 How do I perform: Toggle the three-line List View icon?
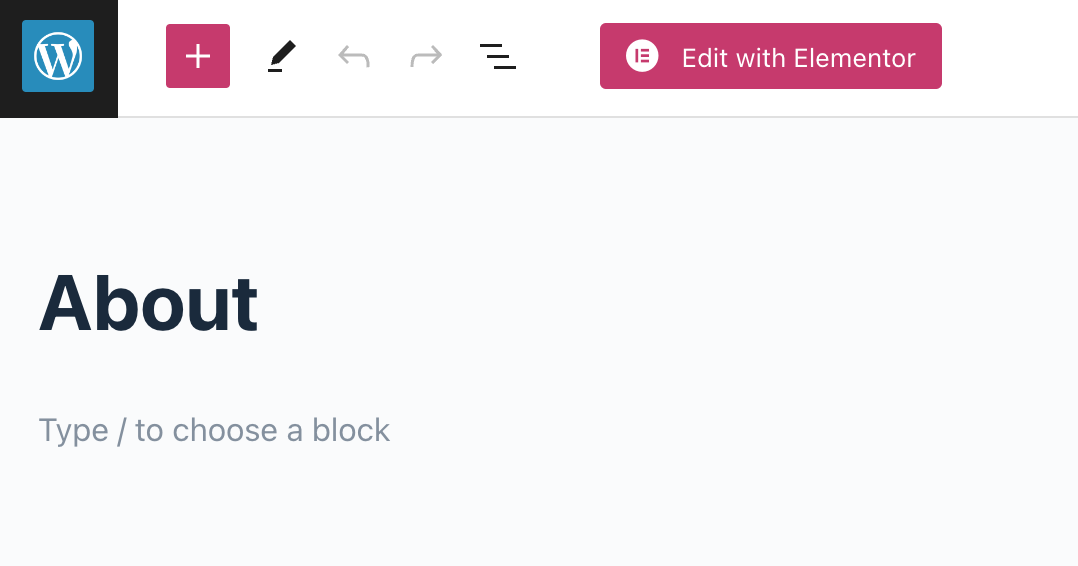coord(498,56)
